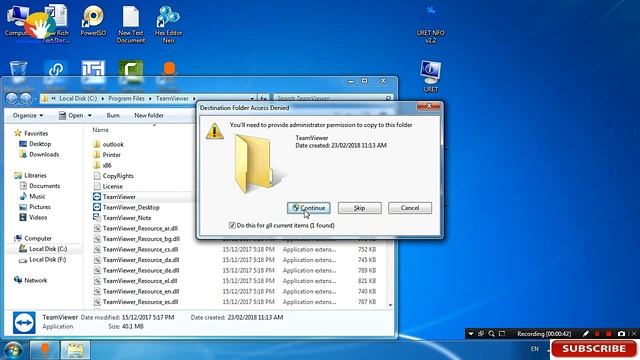Viewport: 640px width, 360px height.
Task: Click the orange recorder taskbar button
Action: (x=44, y=350)
